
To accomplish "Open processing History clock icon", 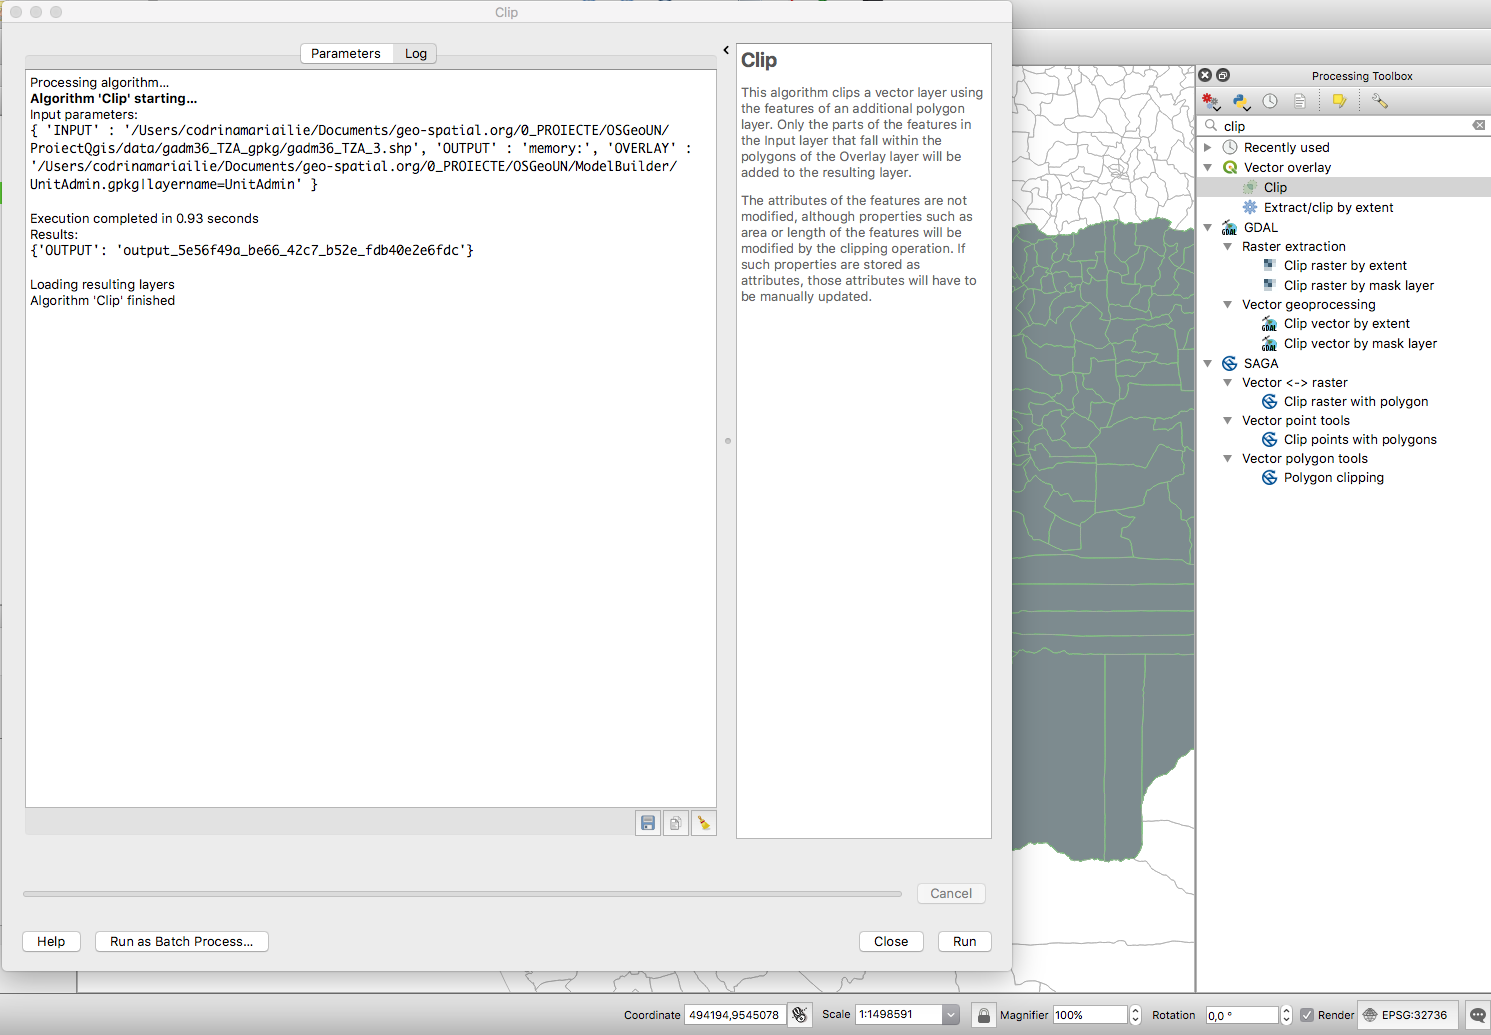I will (x=1270, y=101).
